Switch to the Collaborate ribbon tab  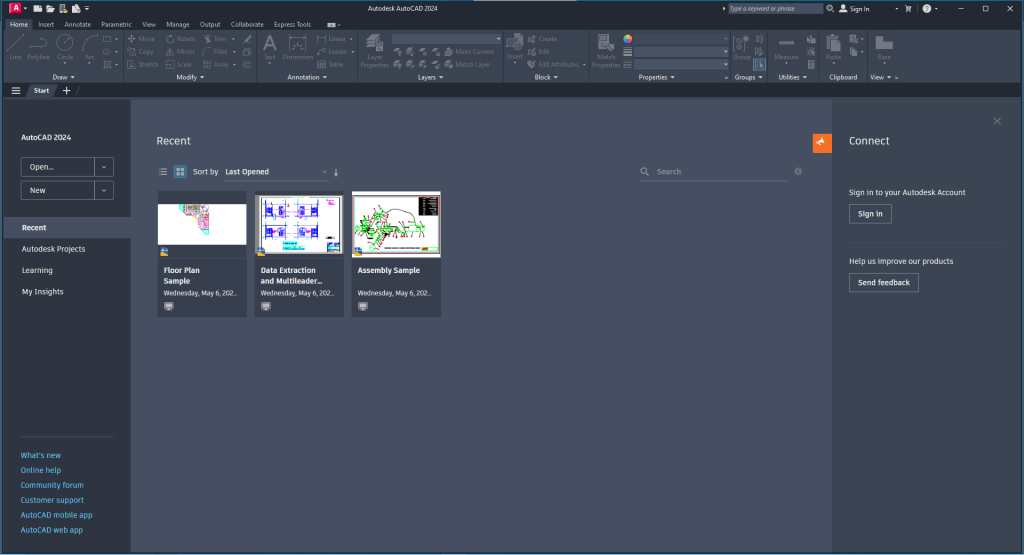pos(247,24)
